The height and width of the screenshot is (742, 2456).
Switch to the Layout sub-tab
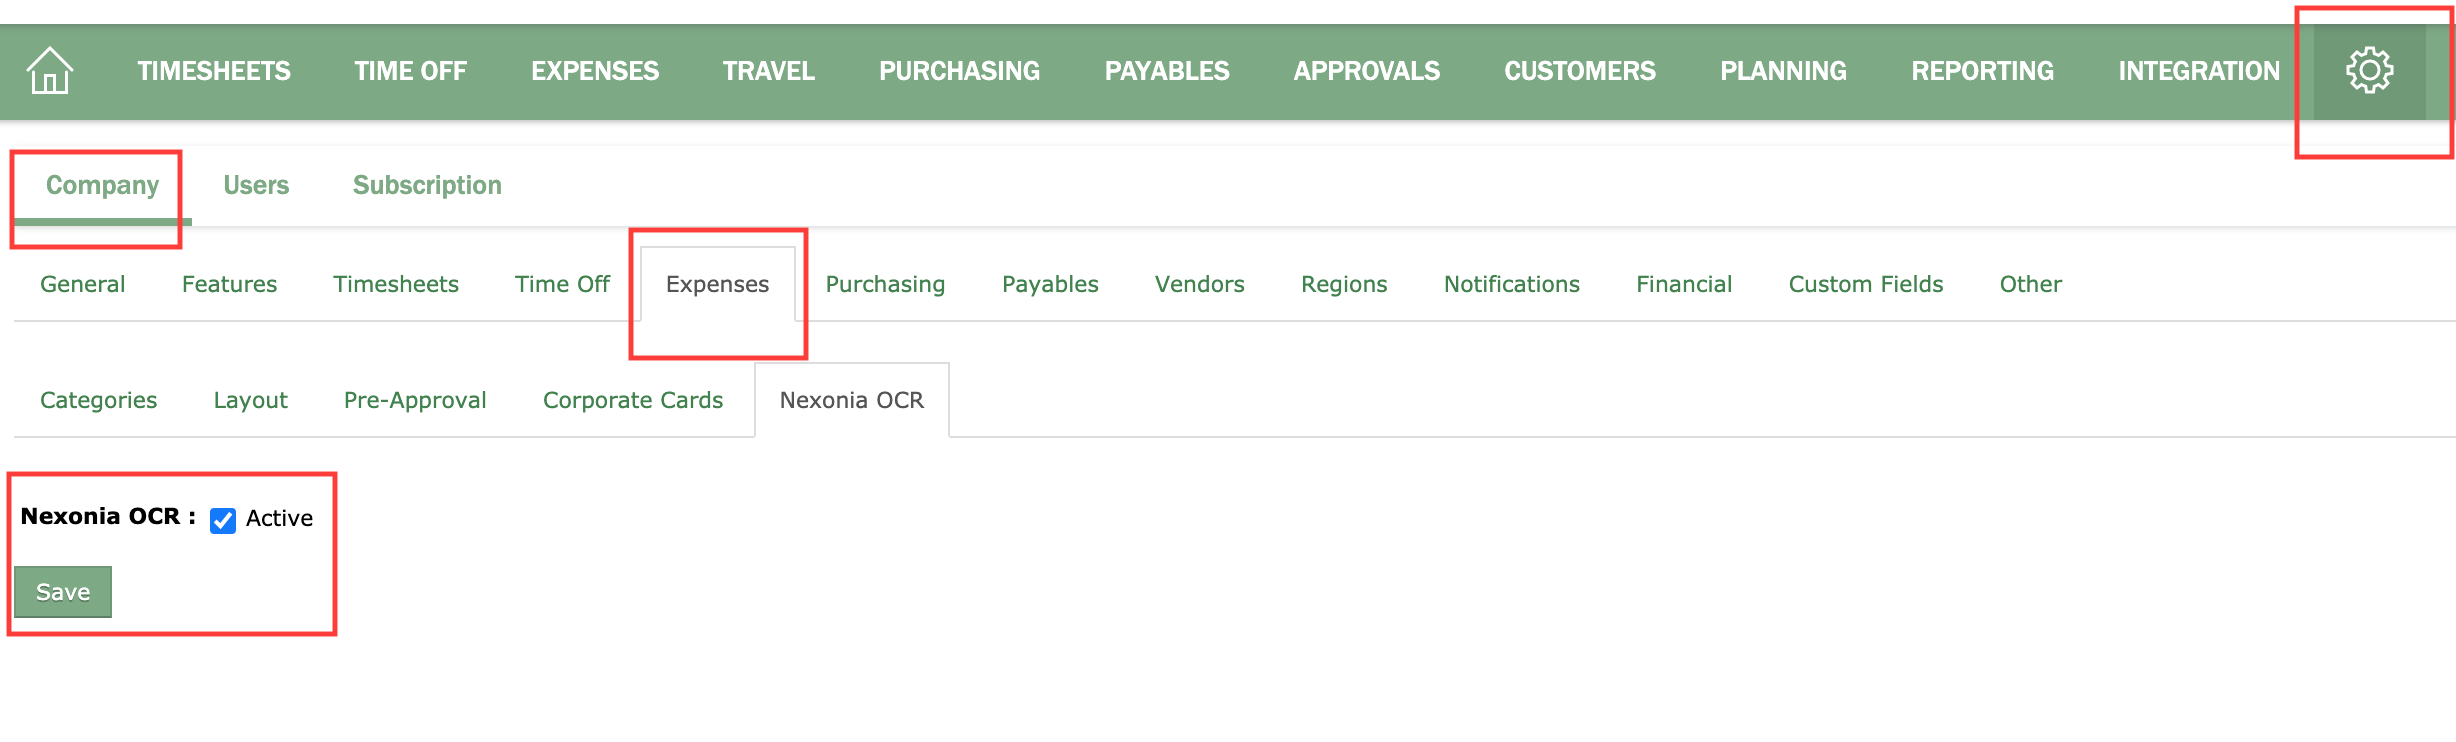[x=251, y=401]
